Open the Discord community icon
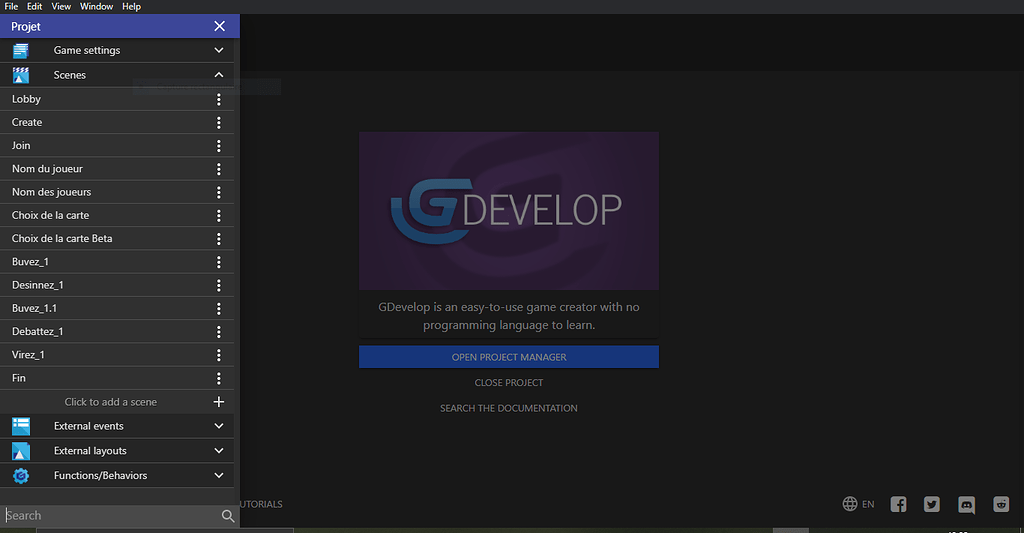 (x=967, y=505)
